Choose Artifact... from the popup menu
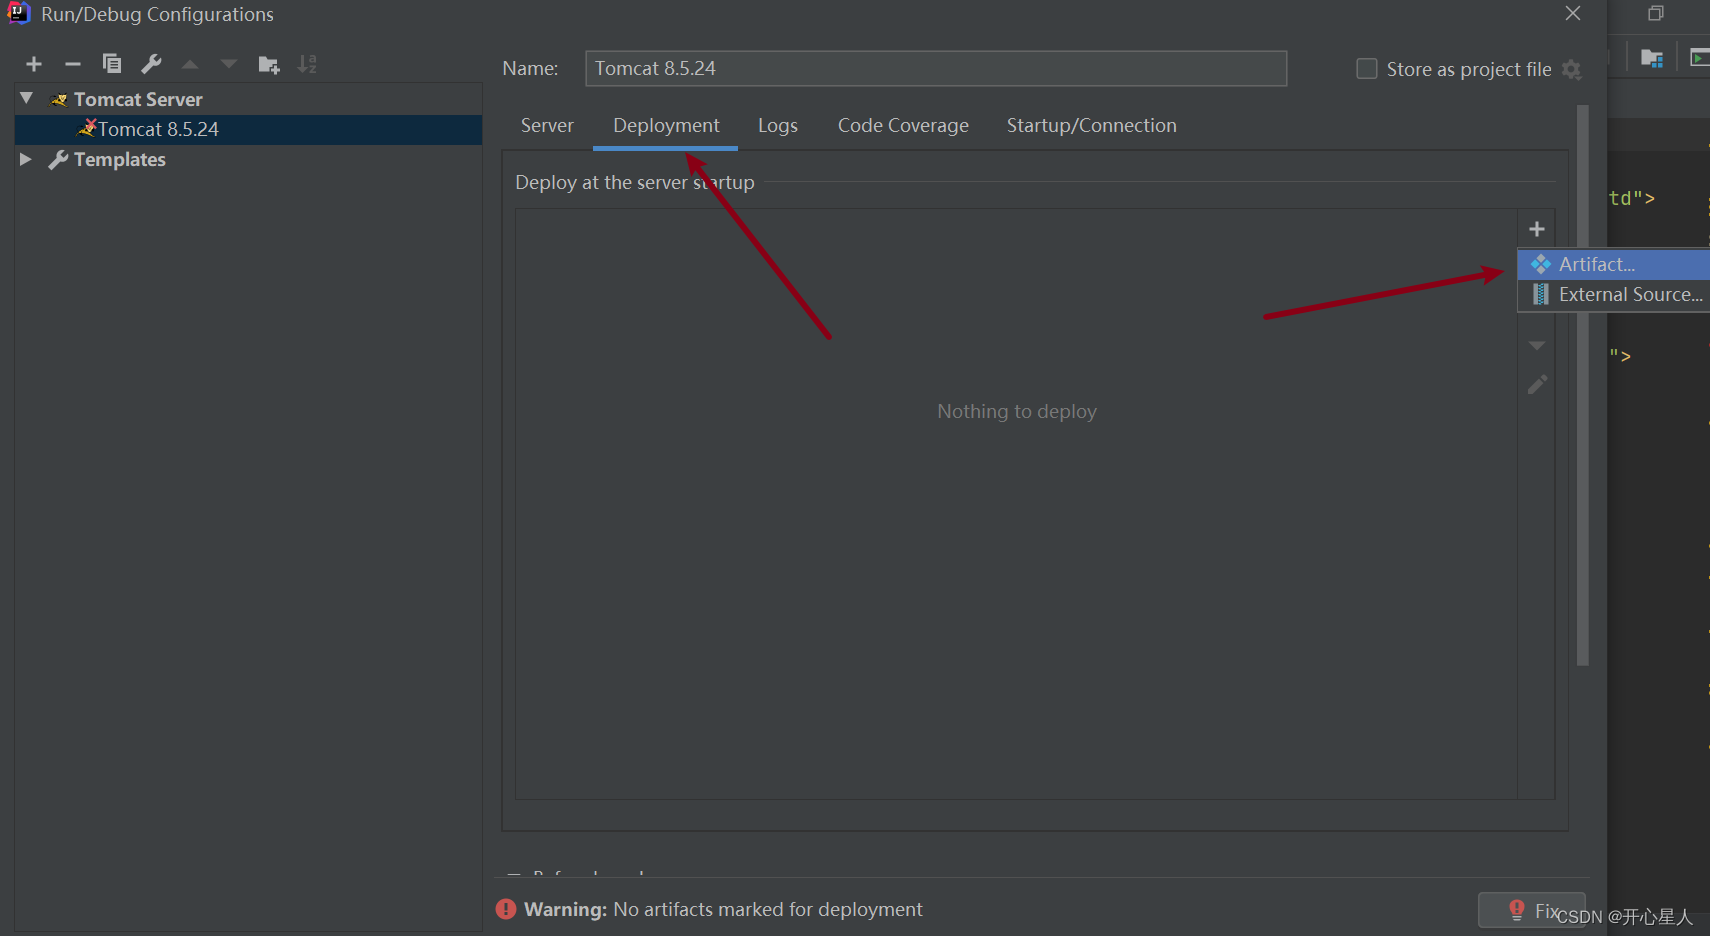Viewport: 1710px width, 936px height. pos(1613,264)
